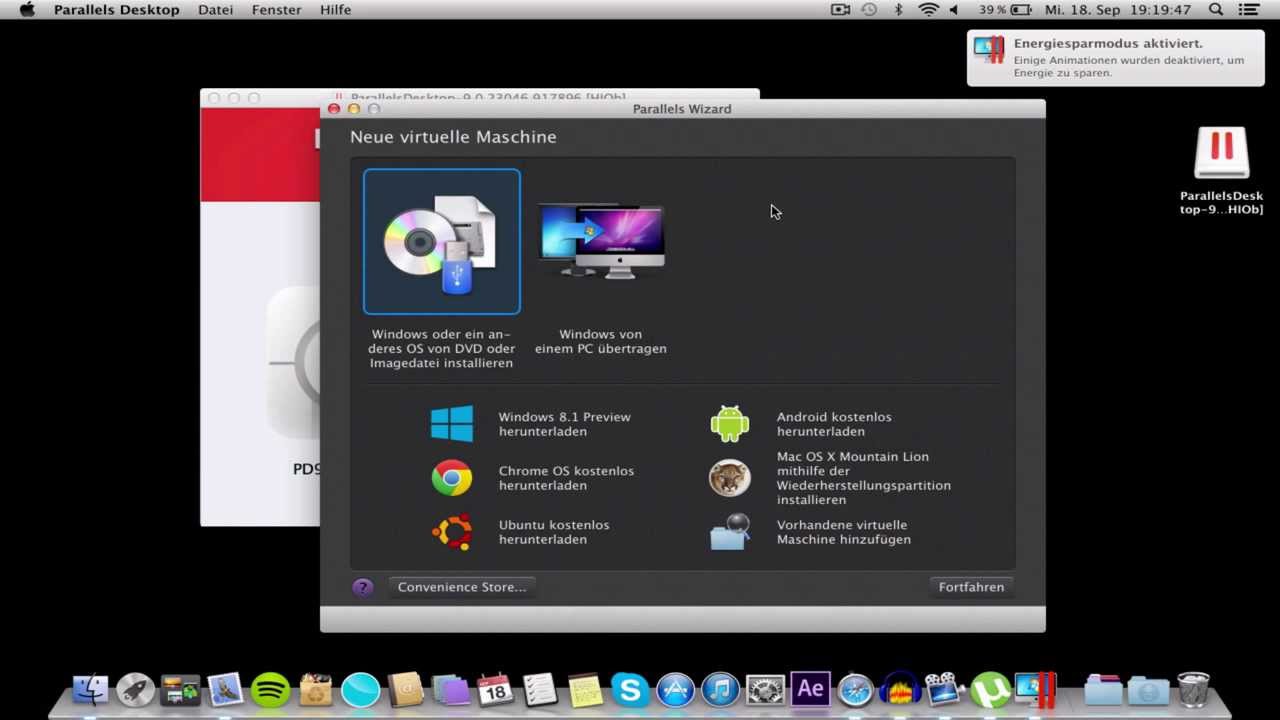Open the Mail stamp icon in the dock
The image size is (1280, 720).
[x=225, y=690]
